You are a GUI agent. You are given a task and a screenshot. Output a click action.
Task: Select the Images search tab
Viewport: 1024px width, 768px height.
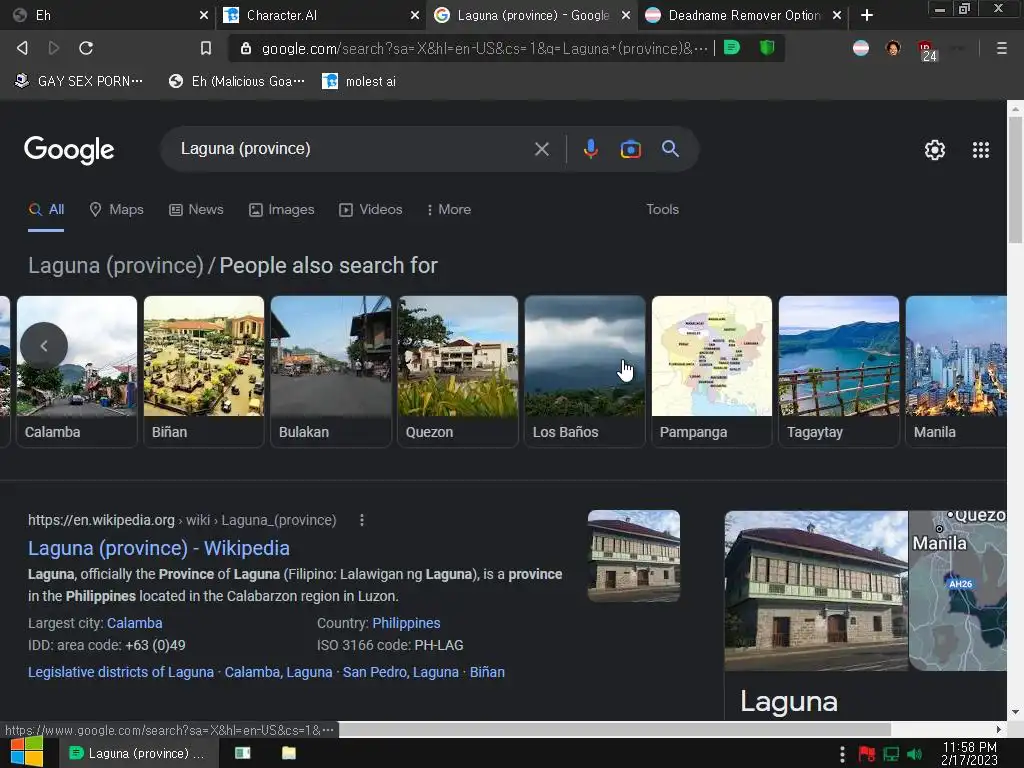pos(281,210)
